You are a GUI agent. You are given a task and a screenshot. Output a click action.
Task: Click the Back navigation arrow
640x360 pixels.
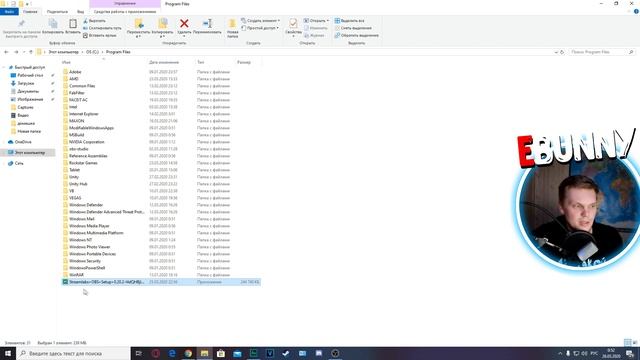coord(6,52)
